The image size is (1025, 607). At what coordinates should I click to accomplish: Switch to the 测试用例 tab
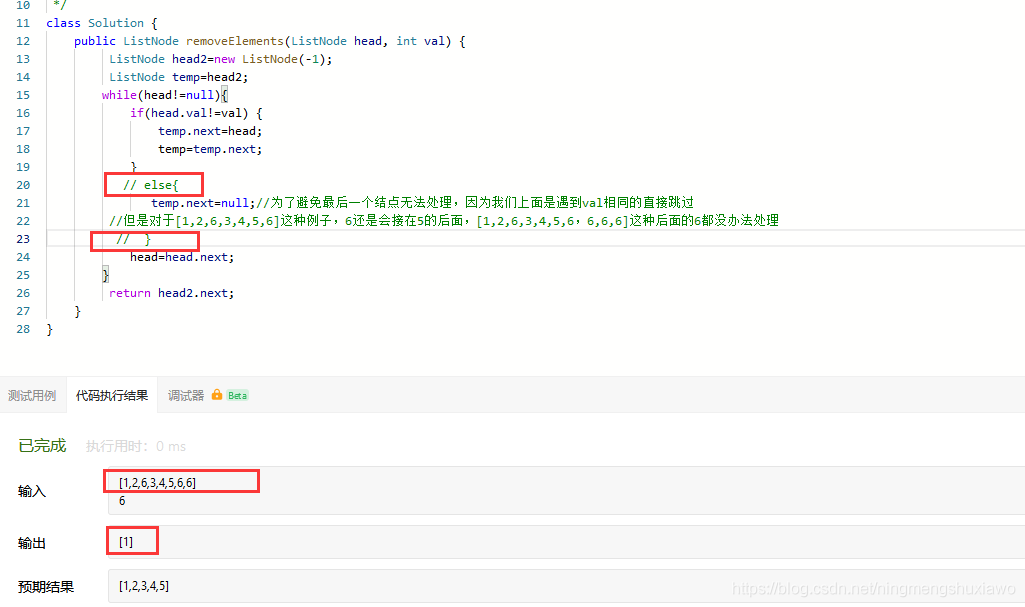pyautogui.click(x=32, y=395)
